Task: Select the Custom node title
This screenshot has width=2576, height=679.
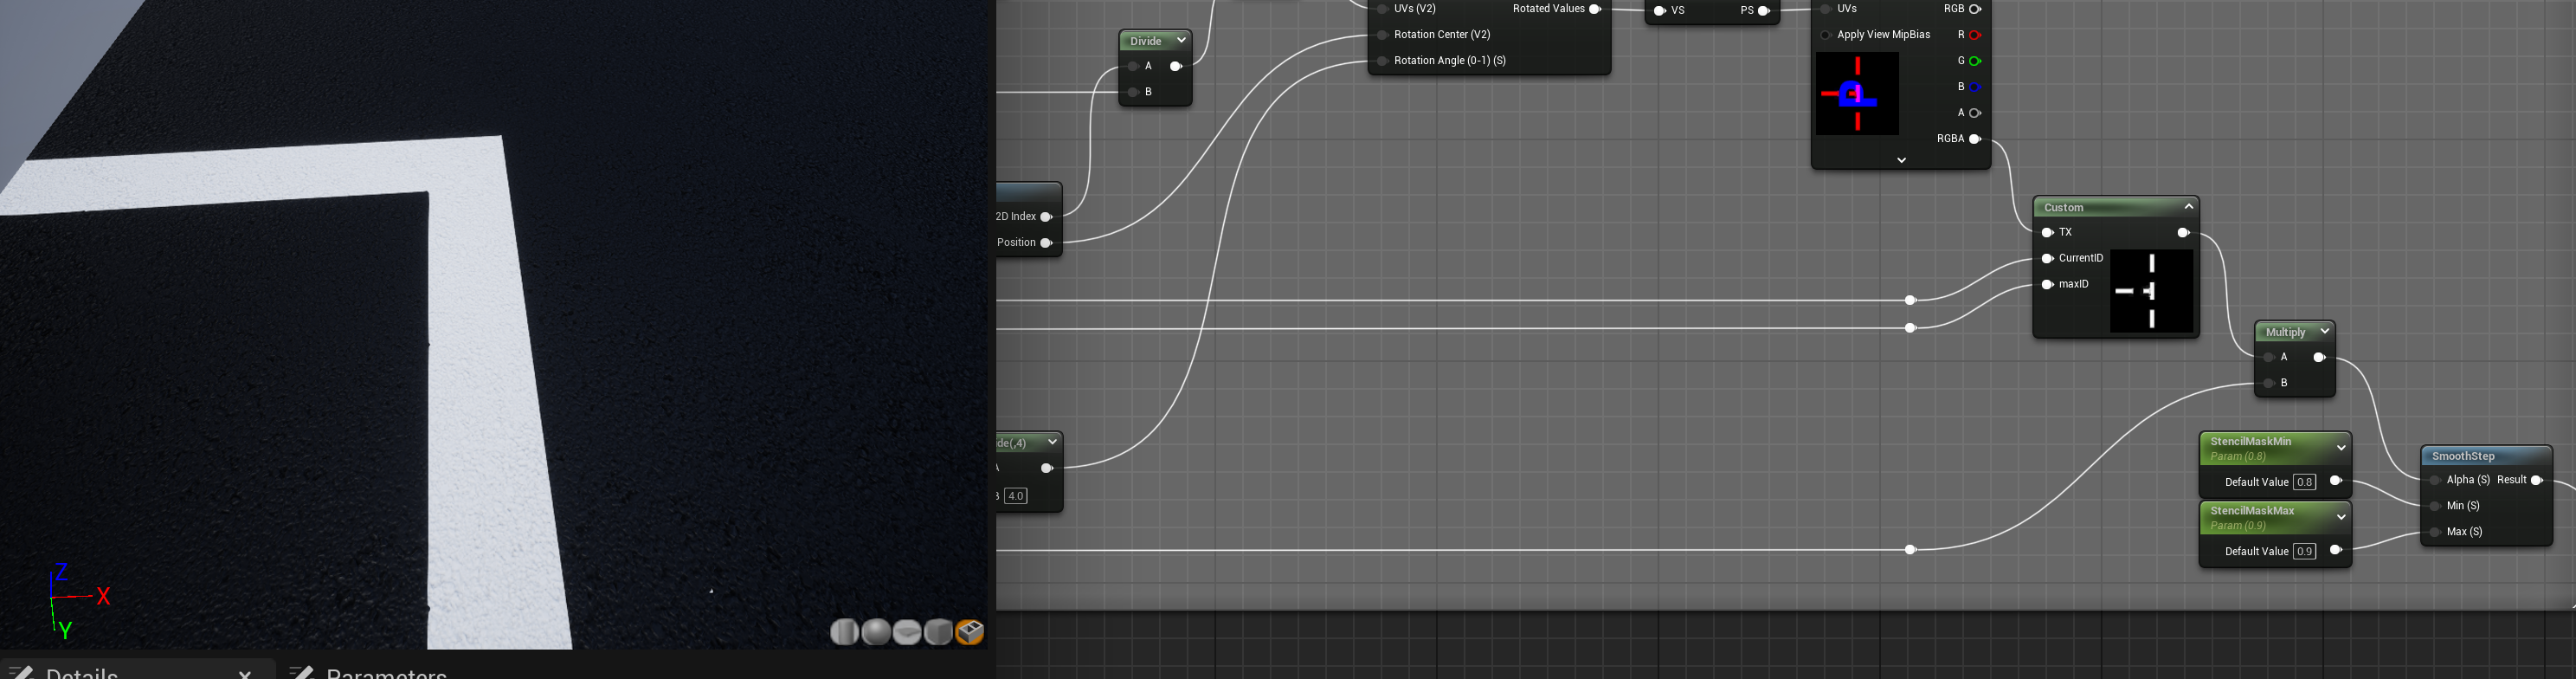Action: [2064, 207]
